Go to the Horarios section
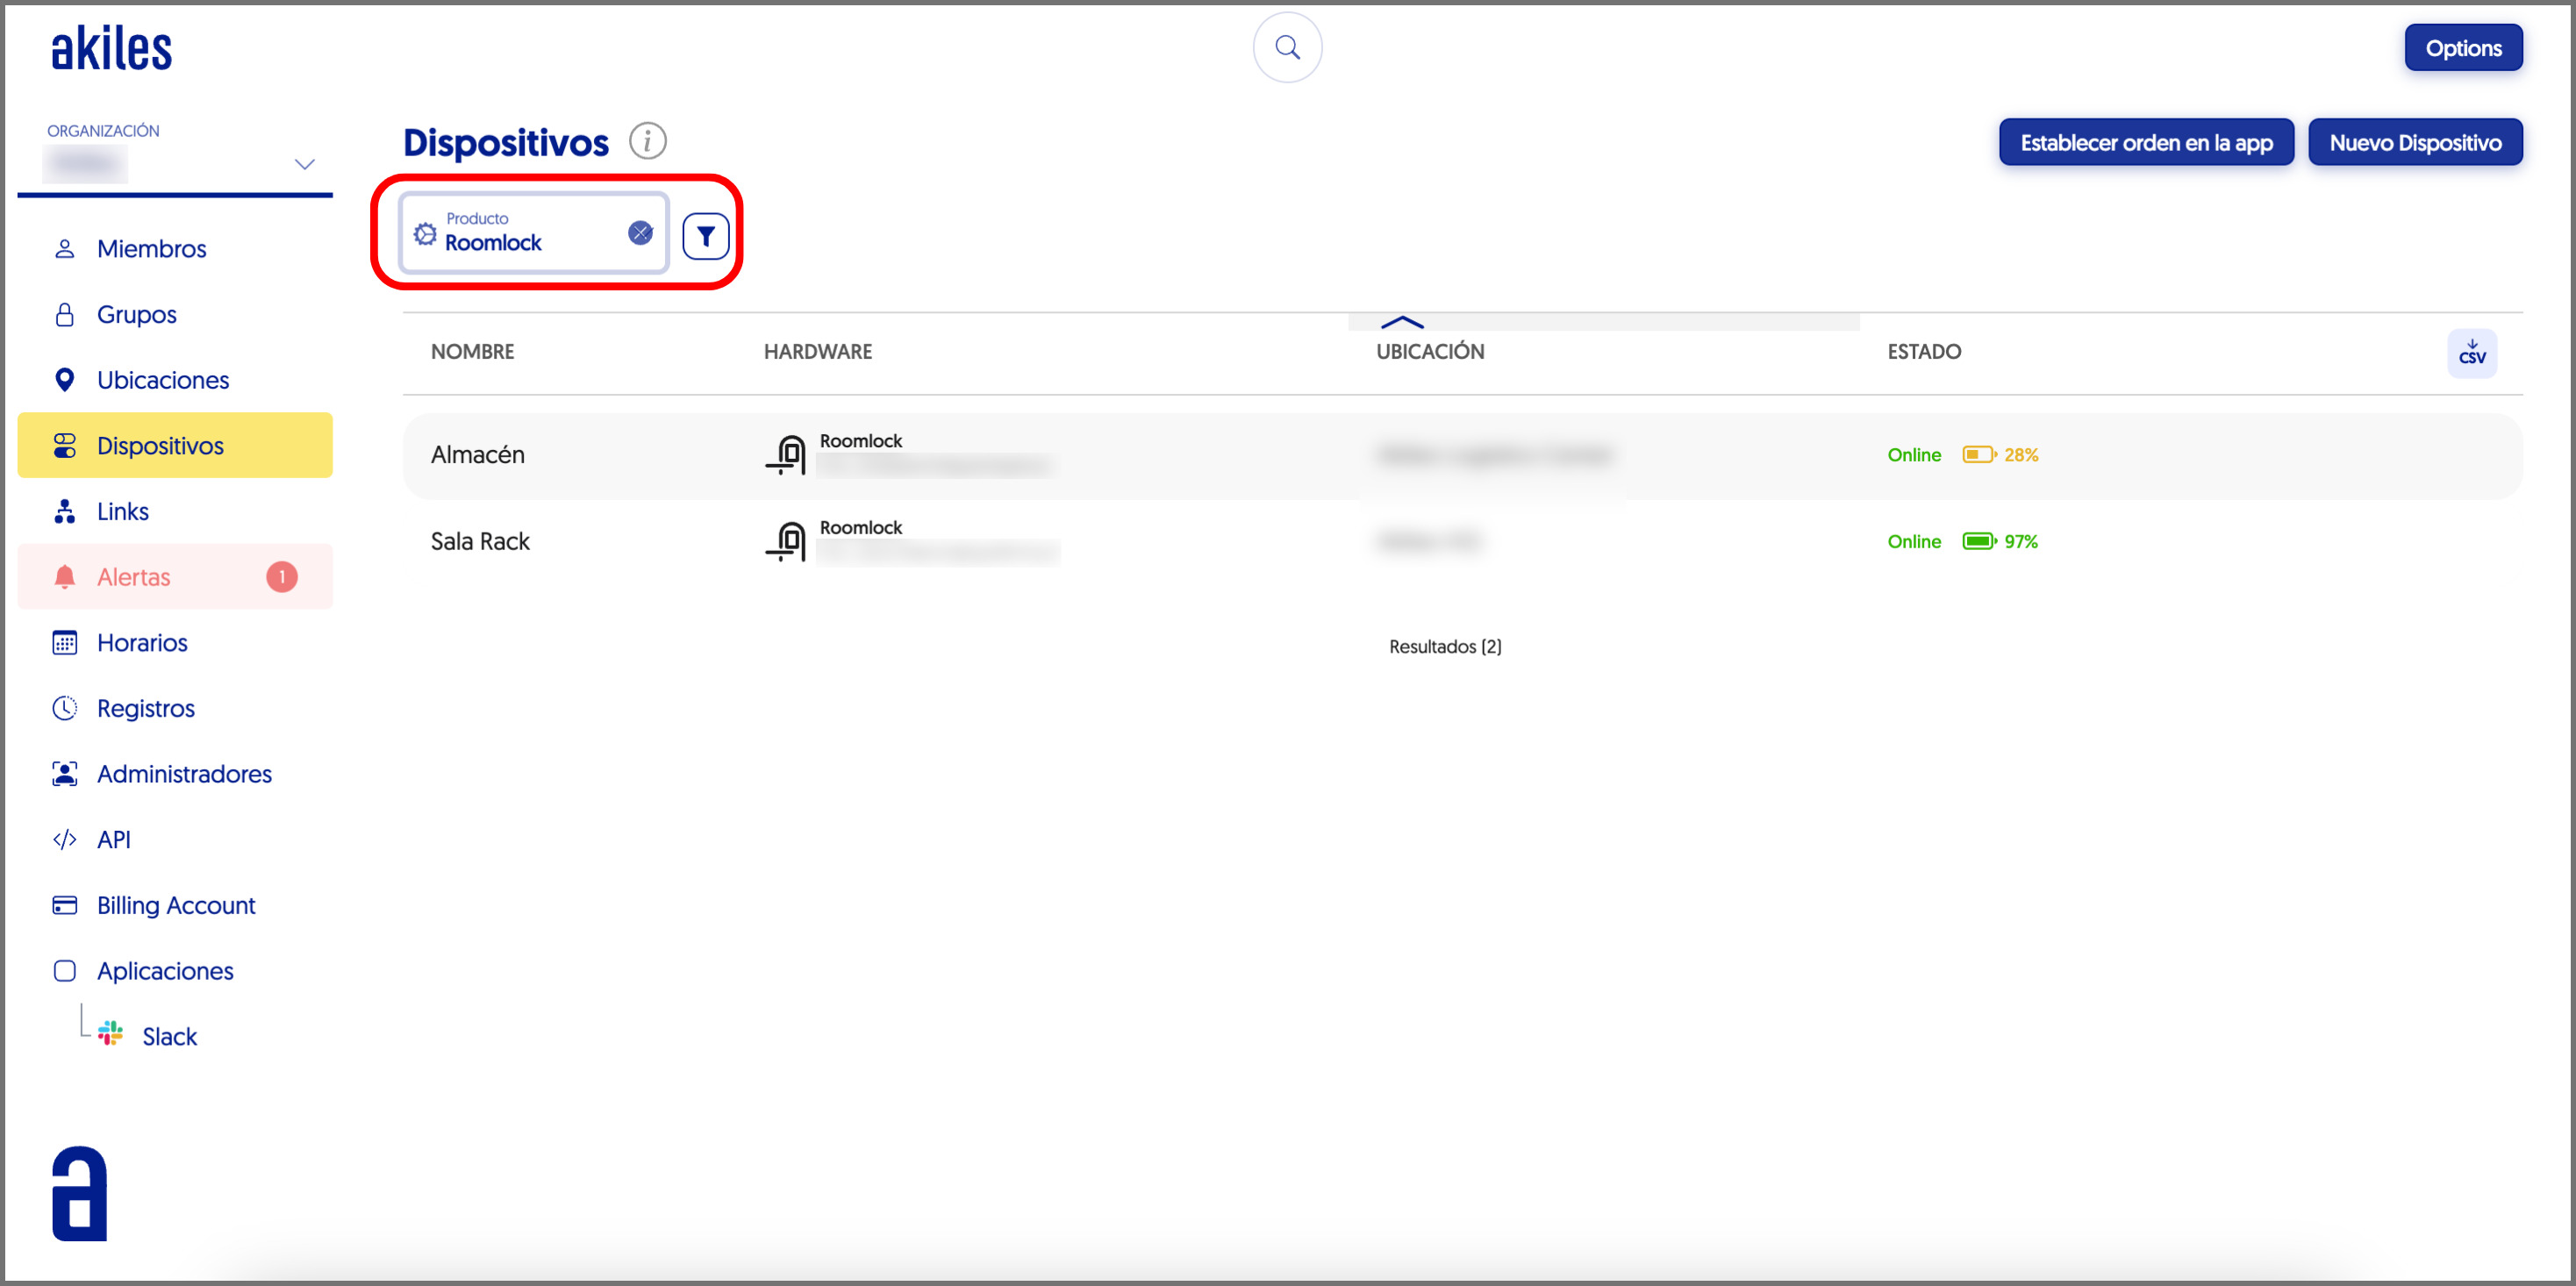This screenshot has height=1286, width=2576. click(142, 643)
